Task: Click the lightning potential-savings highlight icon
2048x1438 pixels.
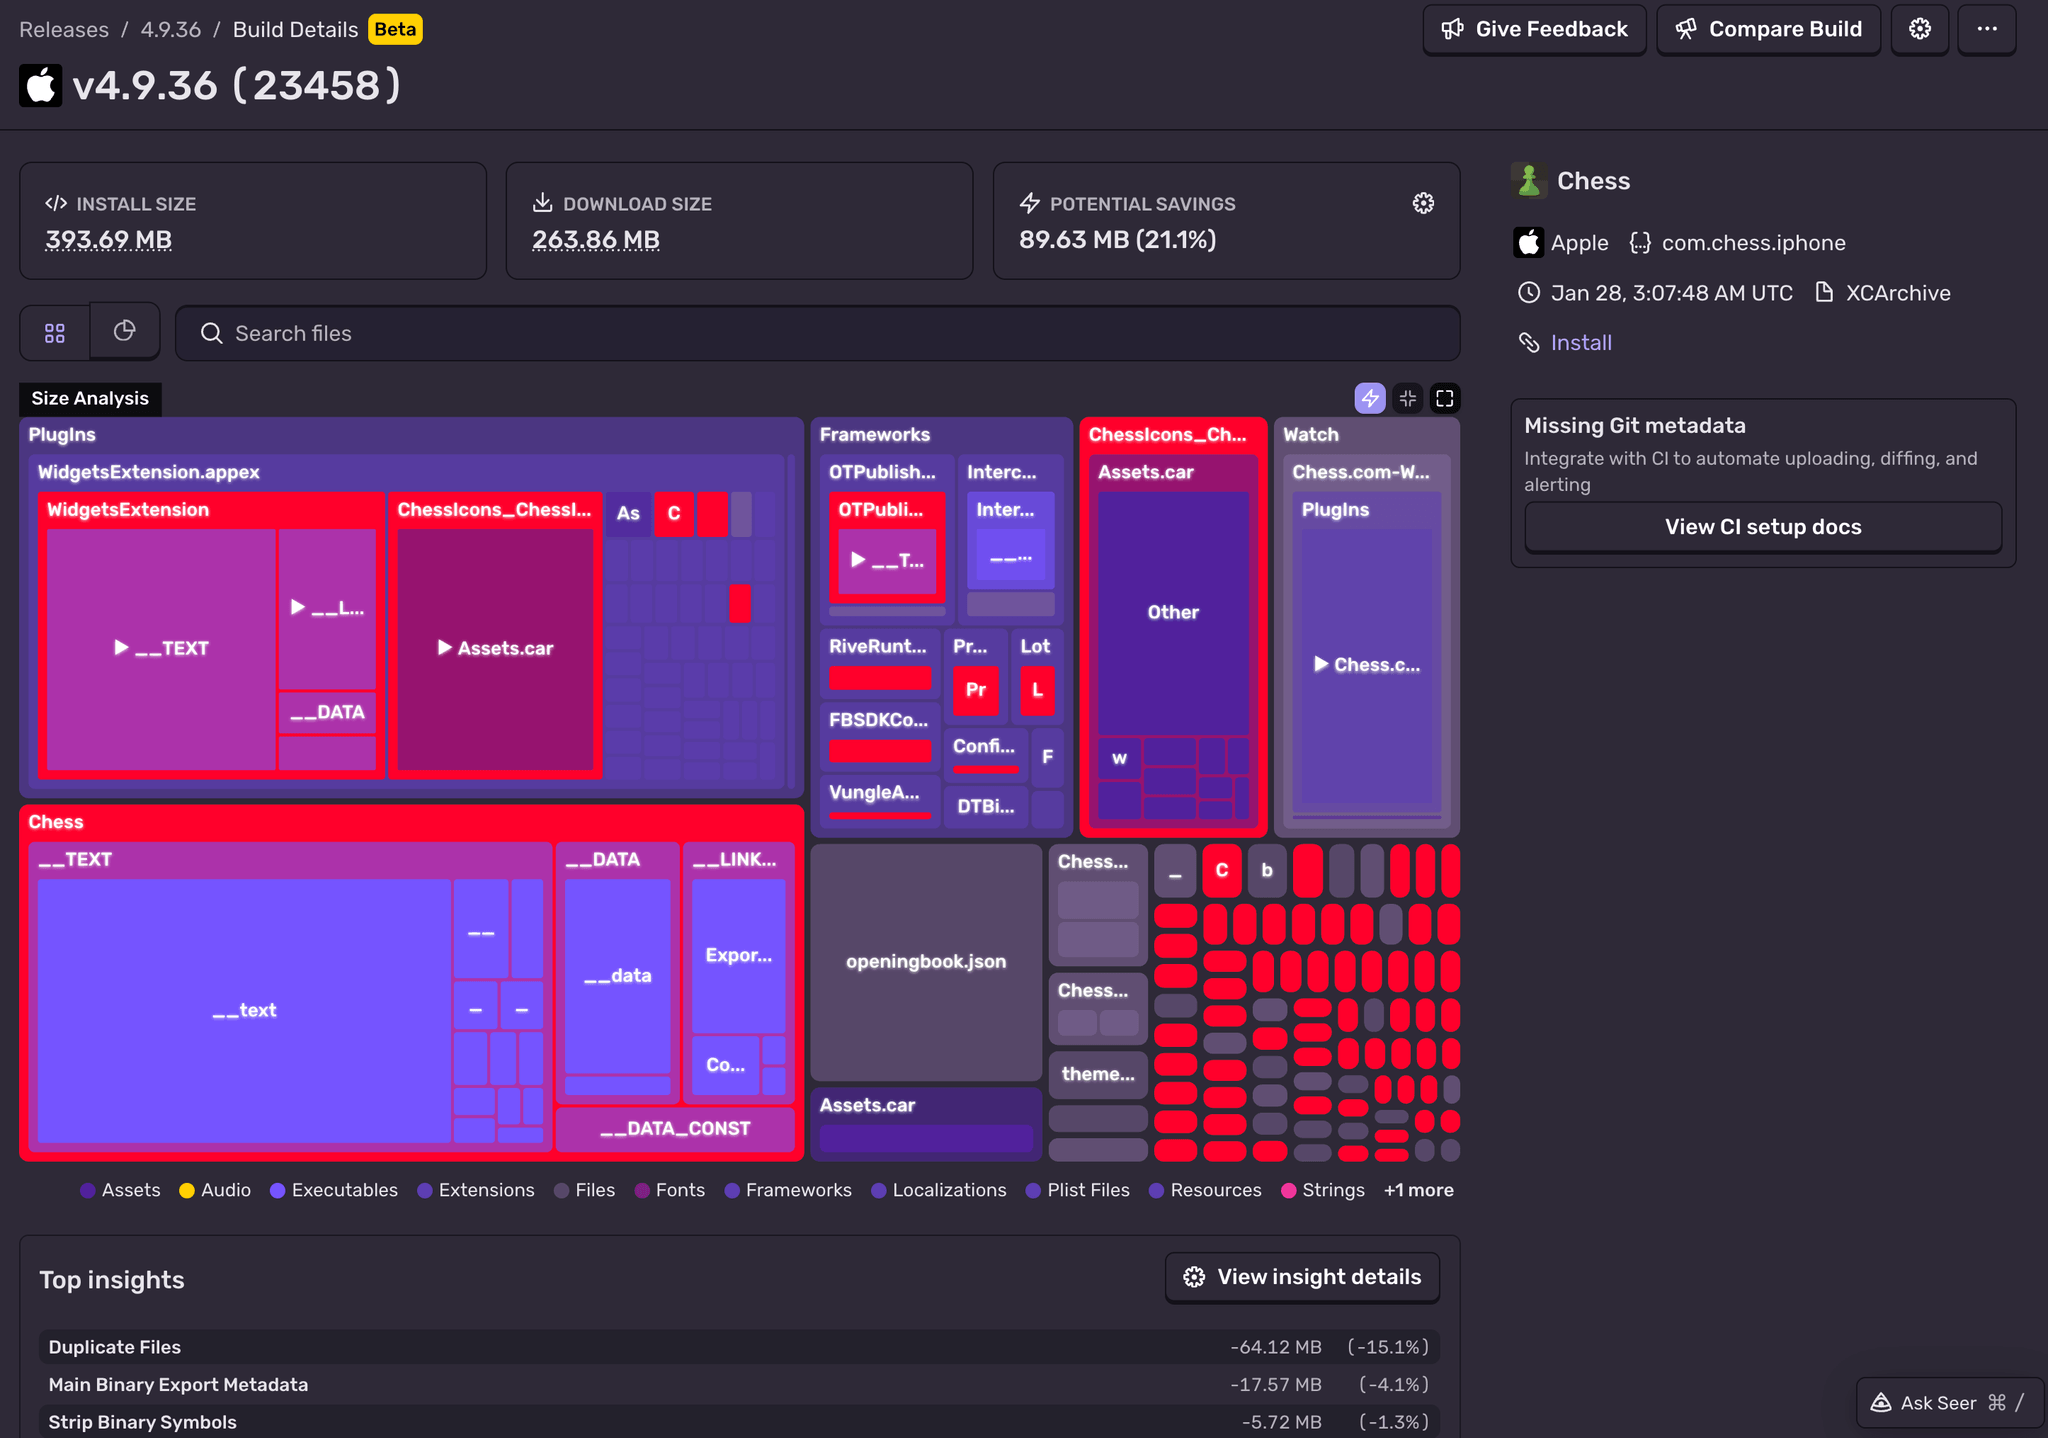Action: [x=1371, y=398]
